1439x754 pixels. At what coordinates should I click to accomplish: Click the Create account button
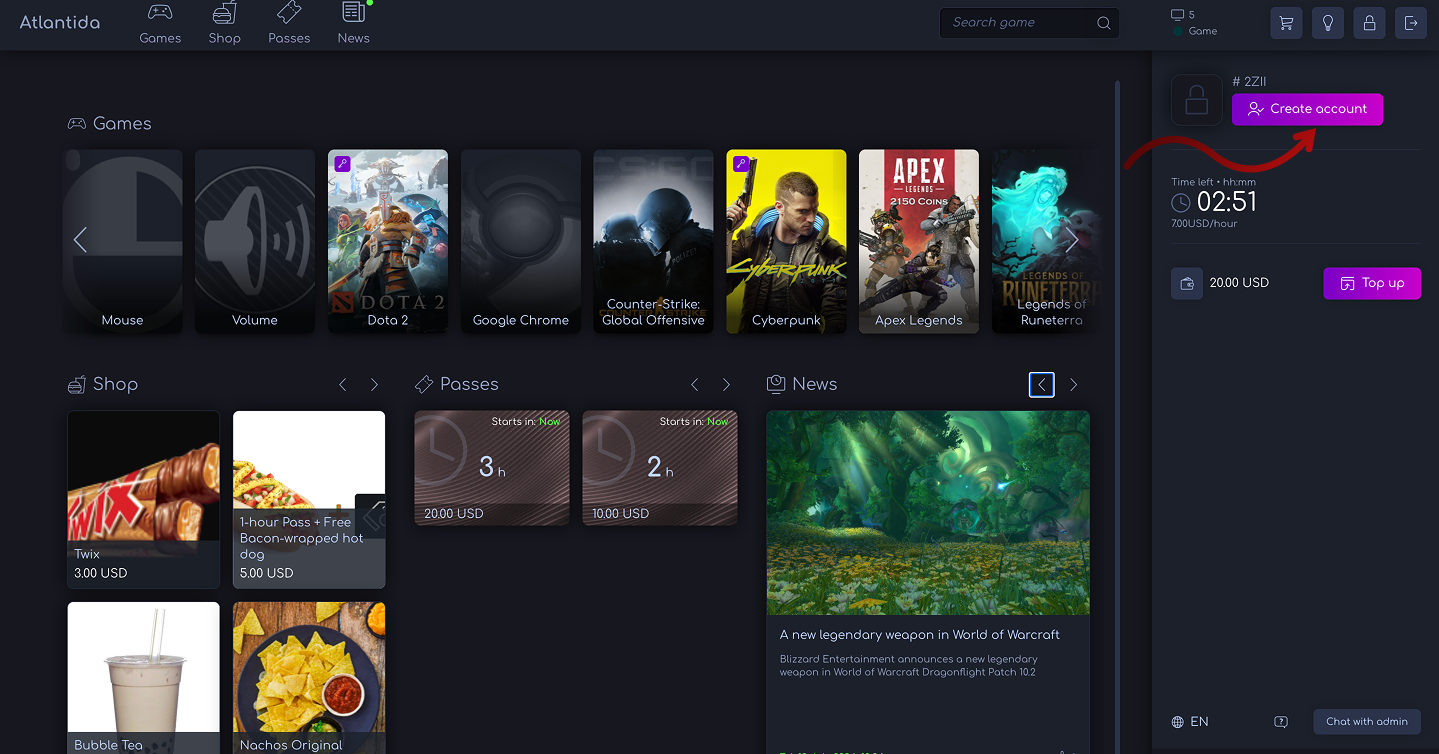(1307, 109)
